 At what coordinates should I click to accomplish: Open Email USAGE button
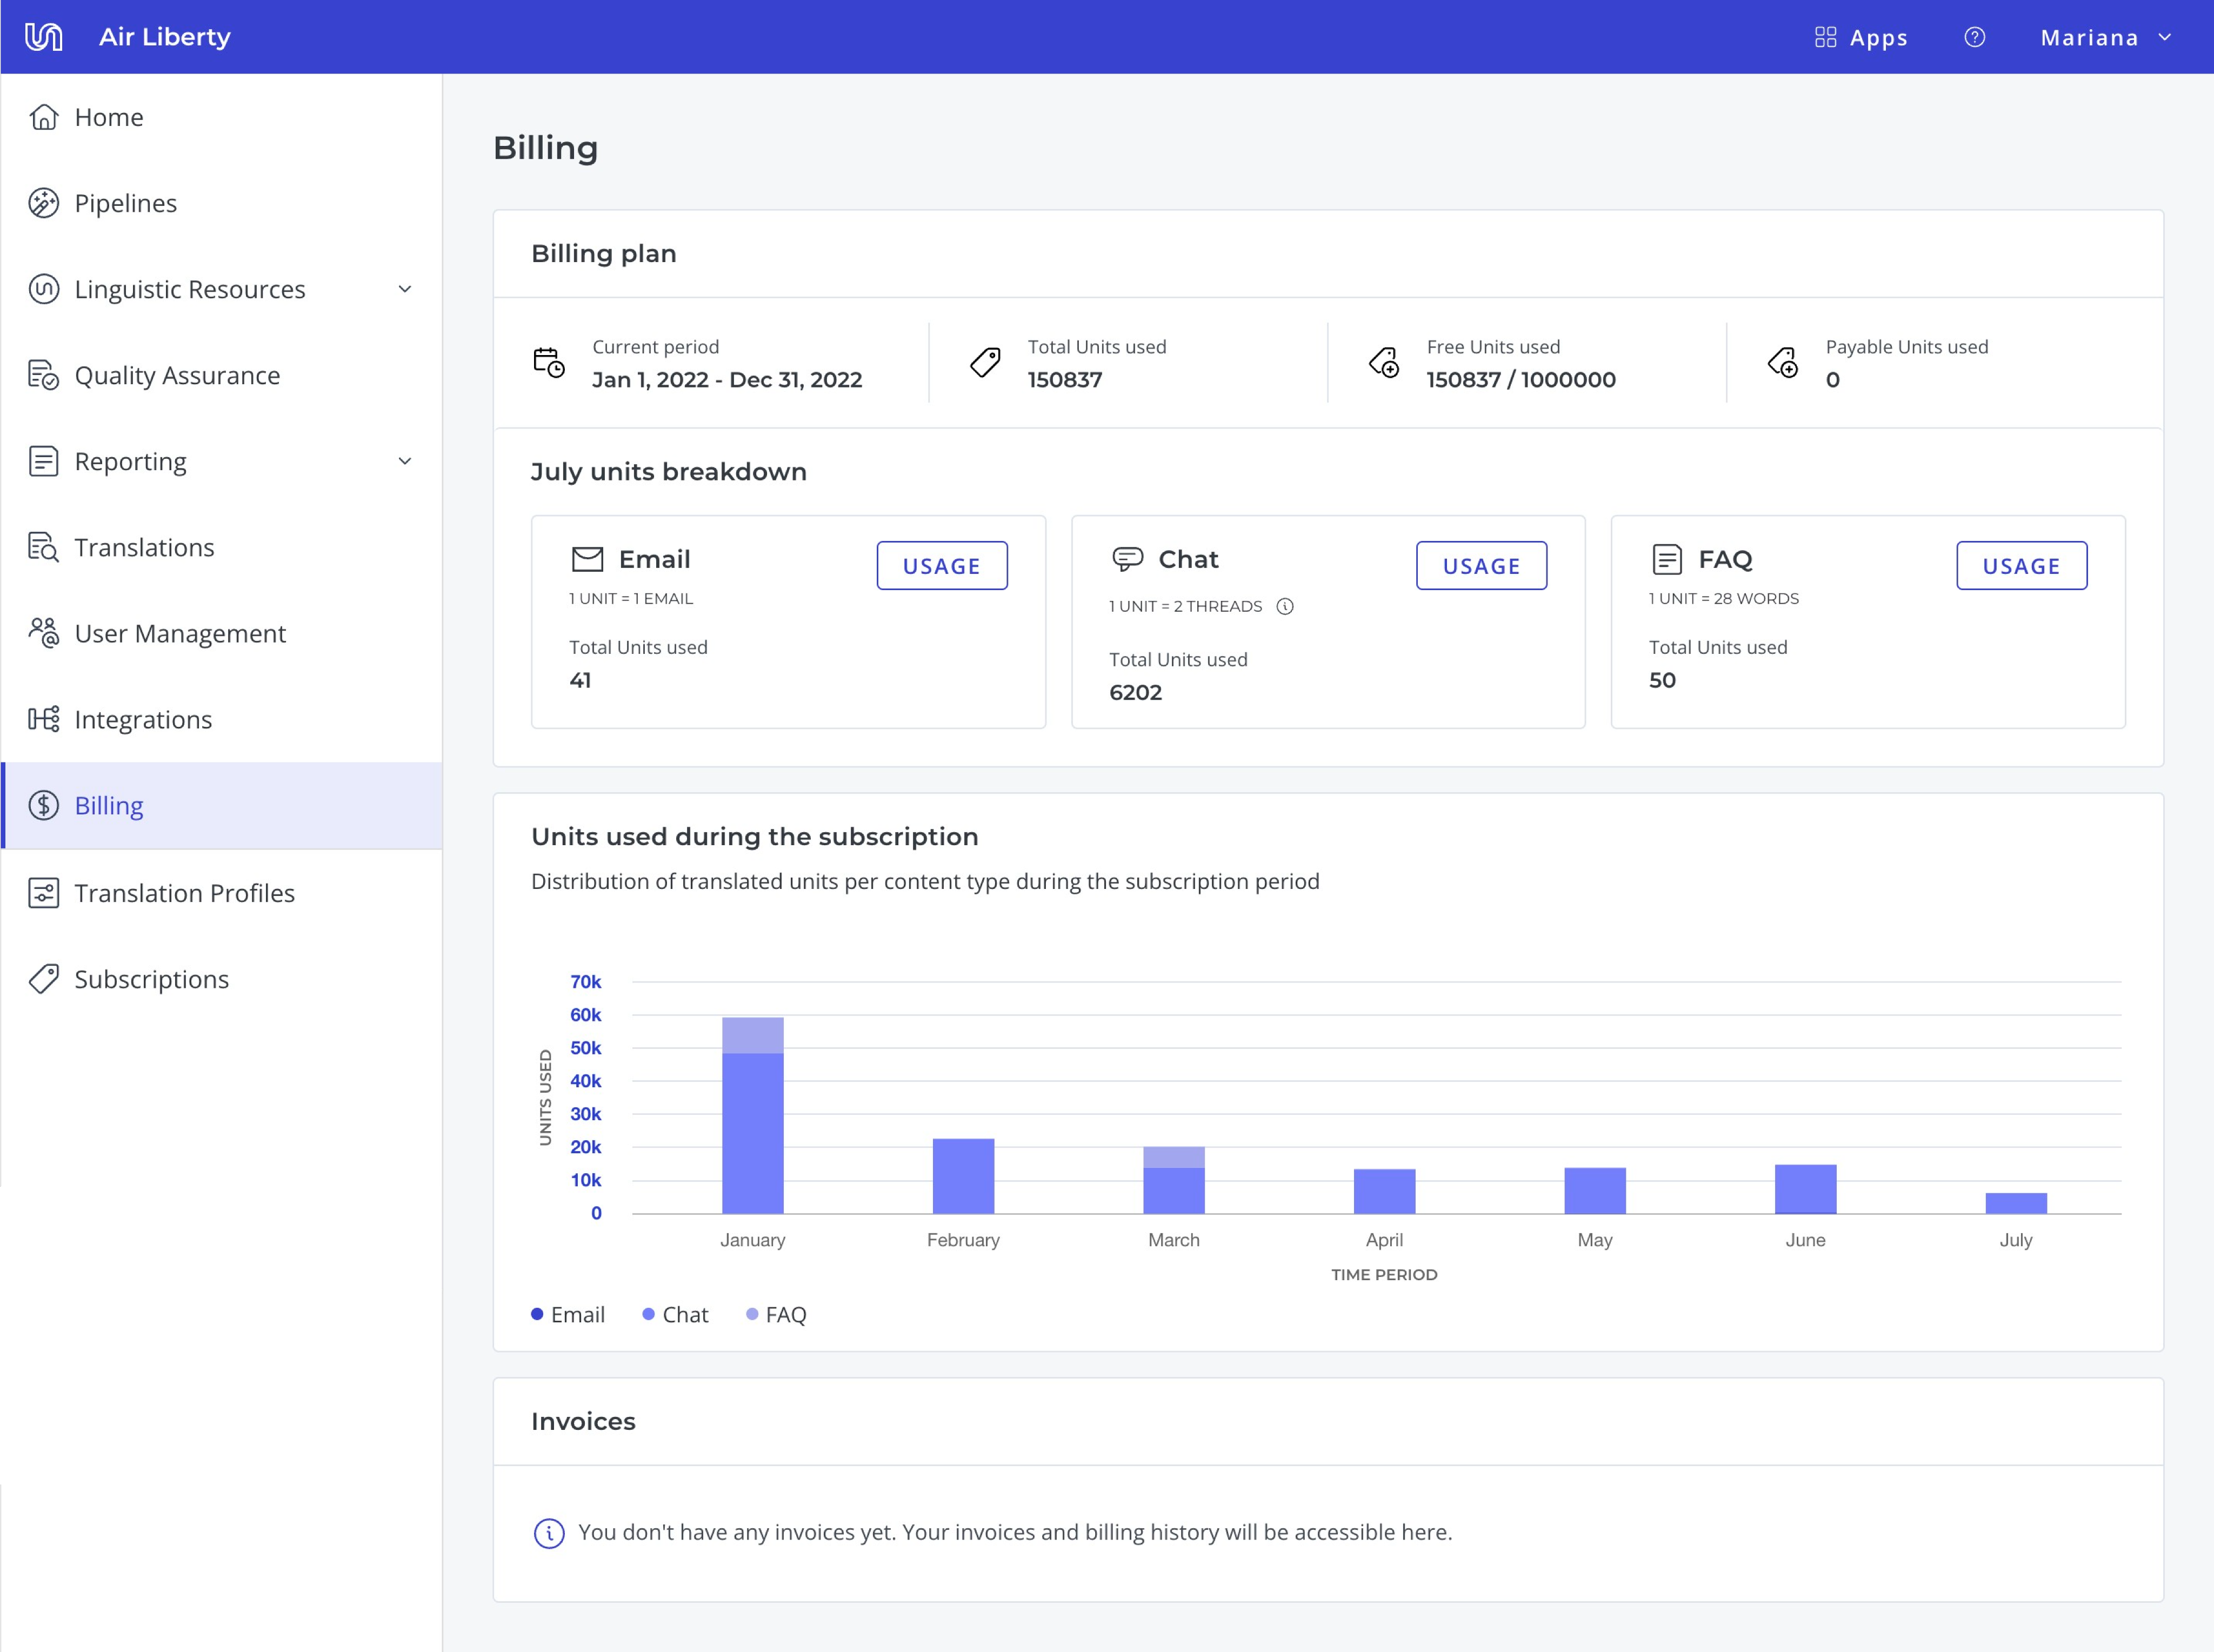point(942,566)
